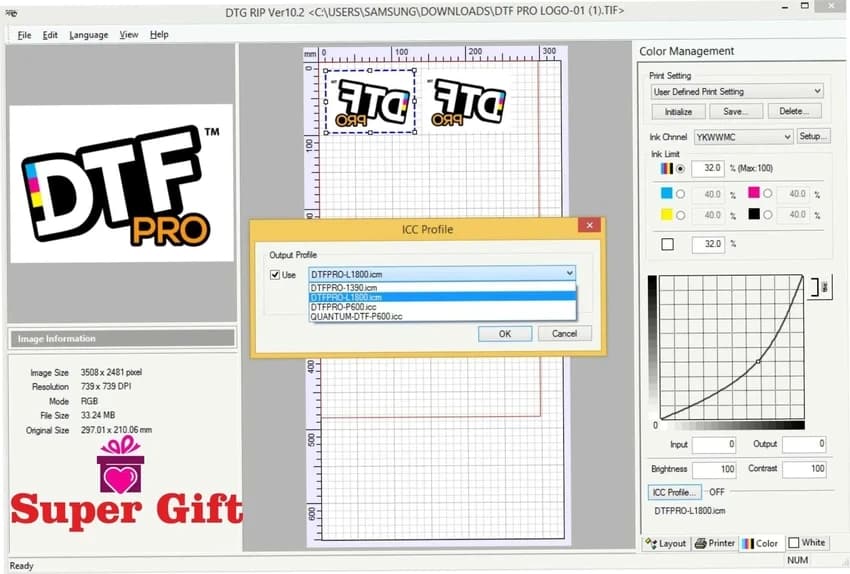The image size is (850, 574).
Task: Click the Save print setting button
Action: (735, 112)
